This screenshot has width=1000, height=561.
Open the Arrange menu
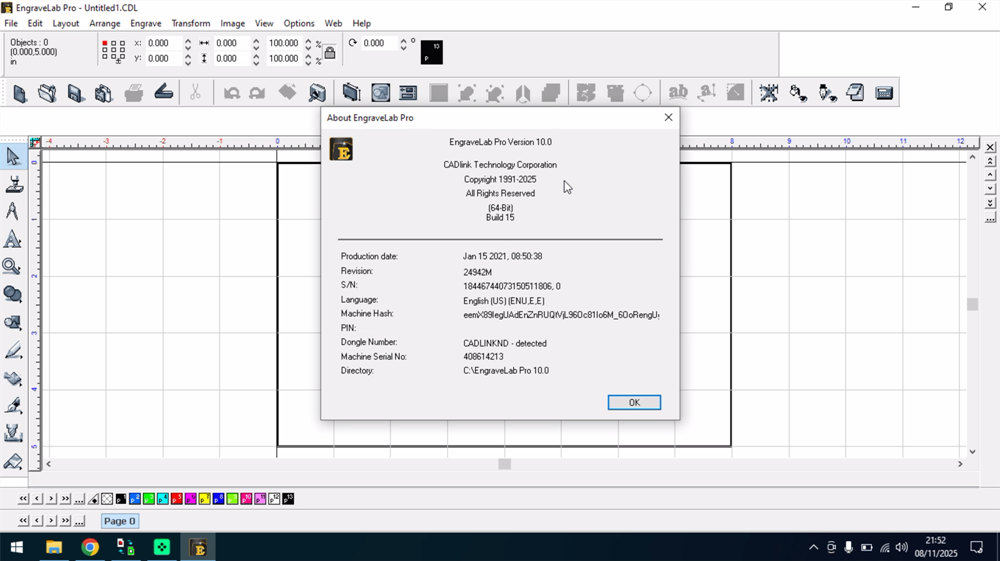105,23
